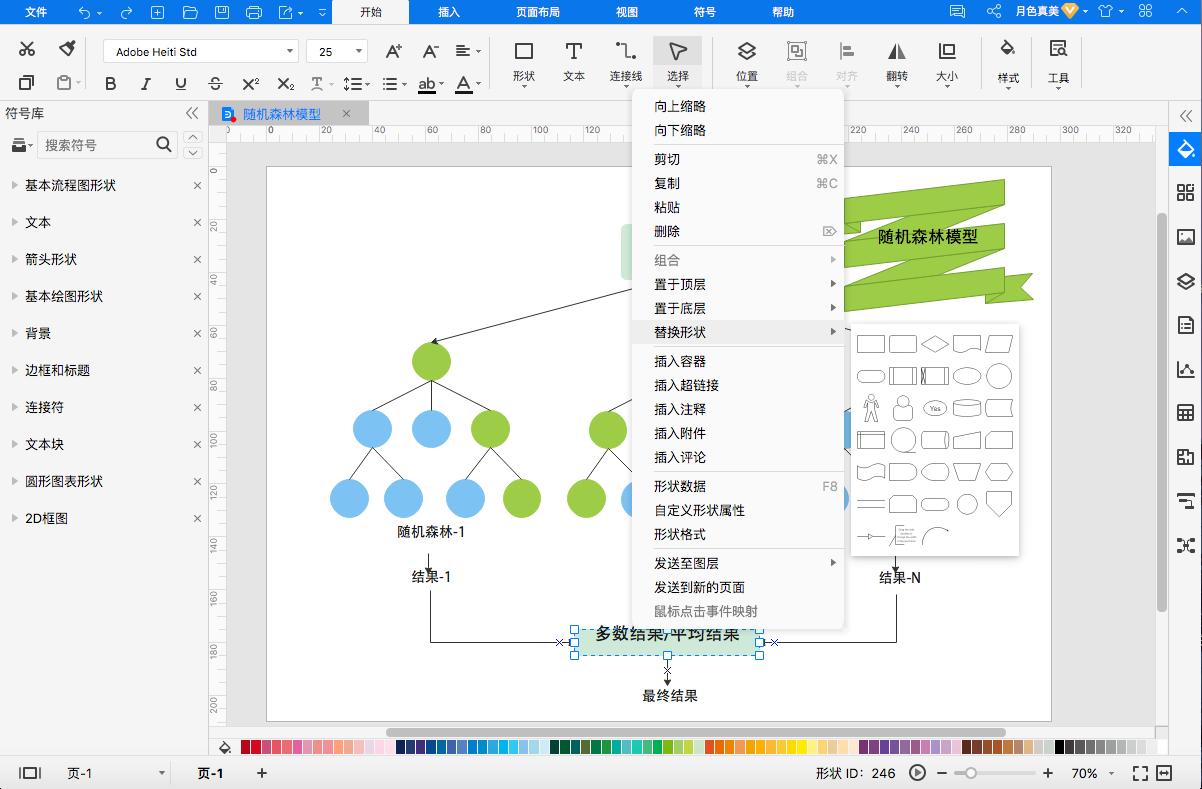
Task: Click the layers icon in right sidebar
Action: tap(1185, 281)
